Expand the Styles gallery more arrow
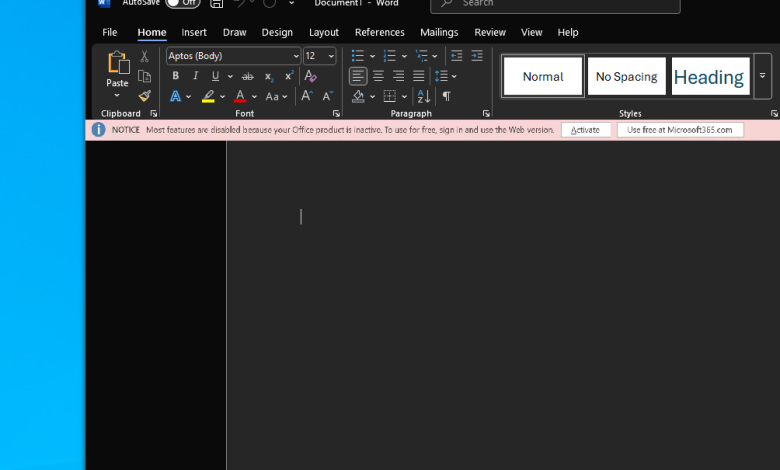The image size is (780, 470). 762,76
